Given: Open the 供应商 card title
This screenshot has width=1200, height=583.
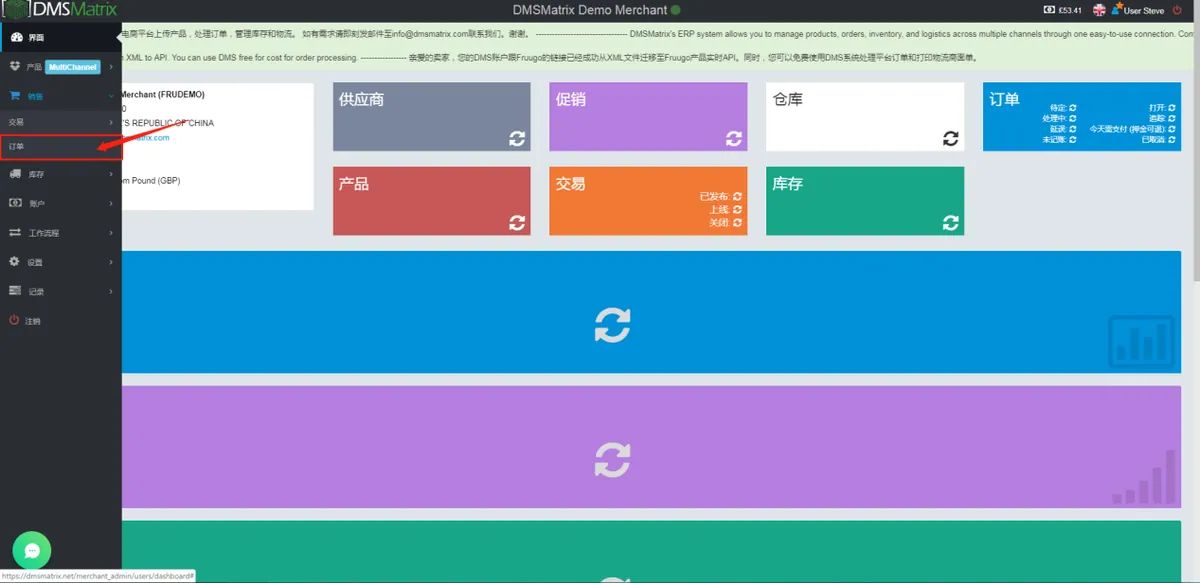Looking at the screenshot, I should pos(362,100).
